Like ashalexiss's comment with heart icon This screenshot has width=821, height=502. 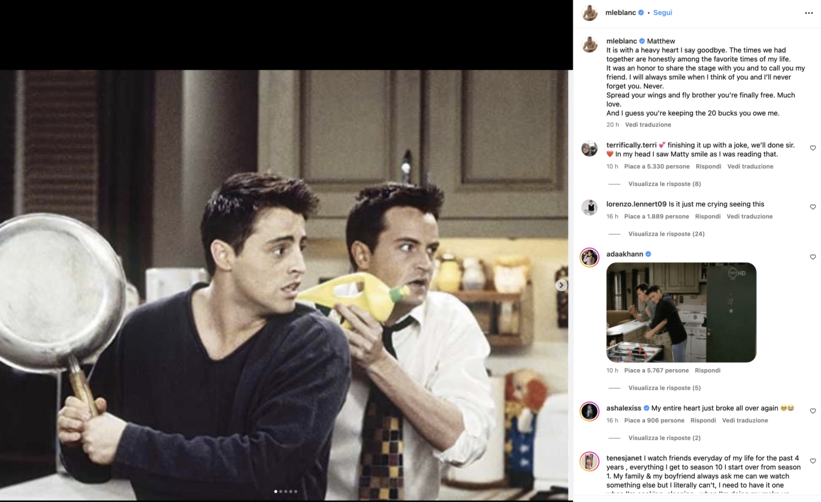pyautogui.click(x=813, y=411)
